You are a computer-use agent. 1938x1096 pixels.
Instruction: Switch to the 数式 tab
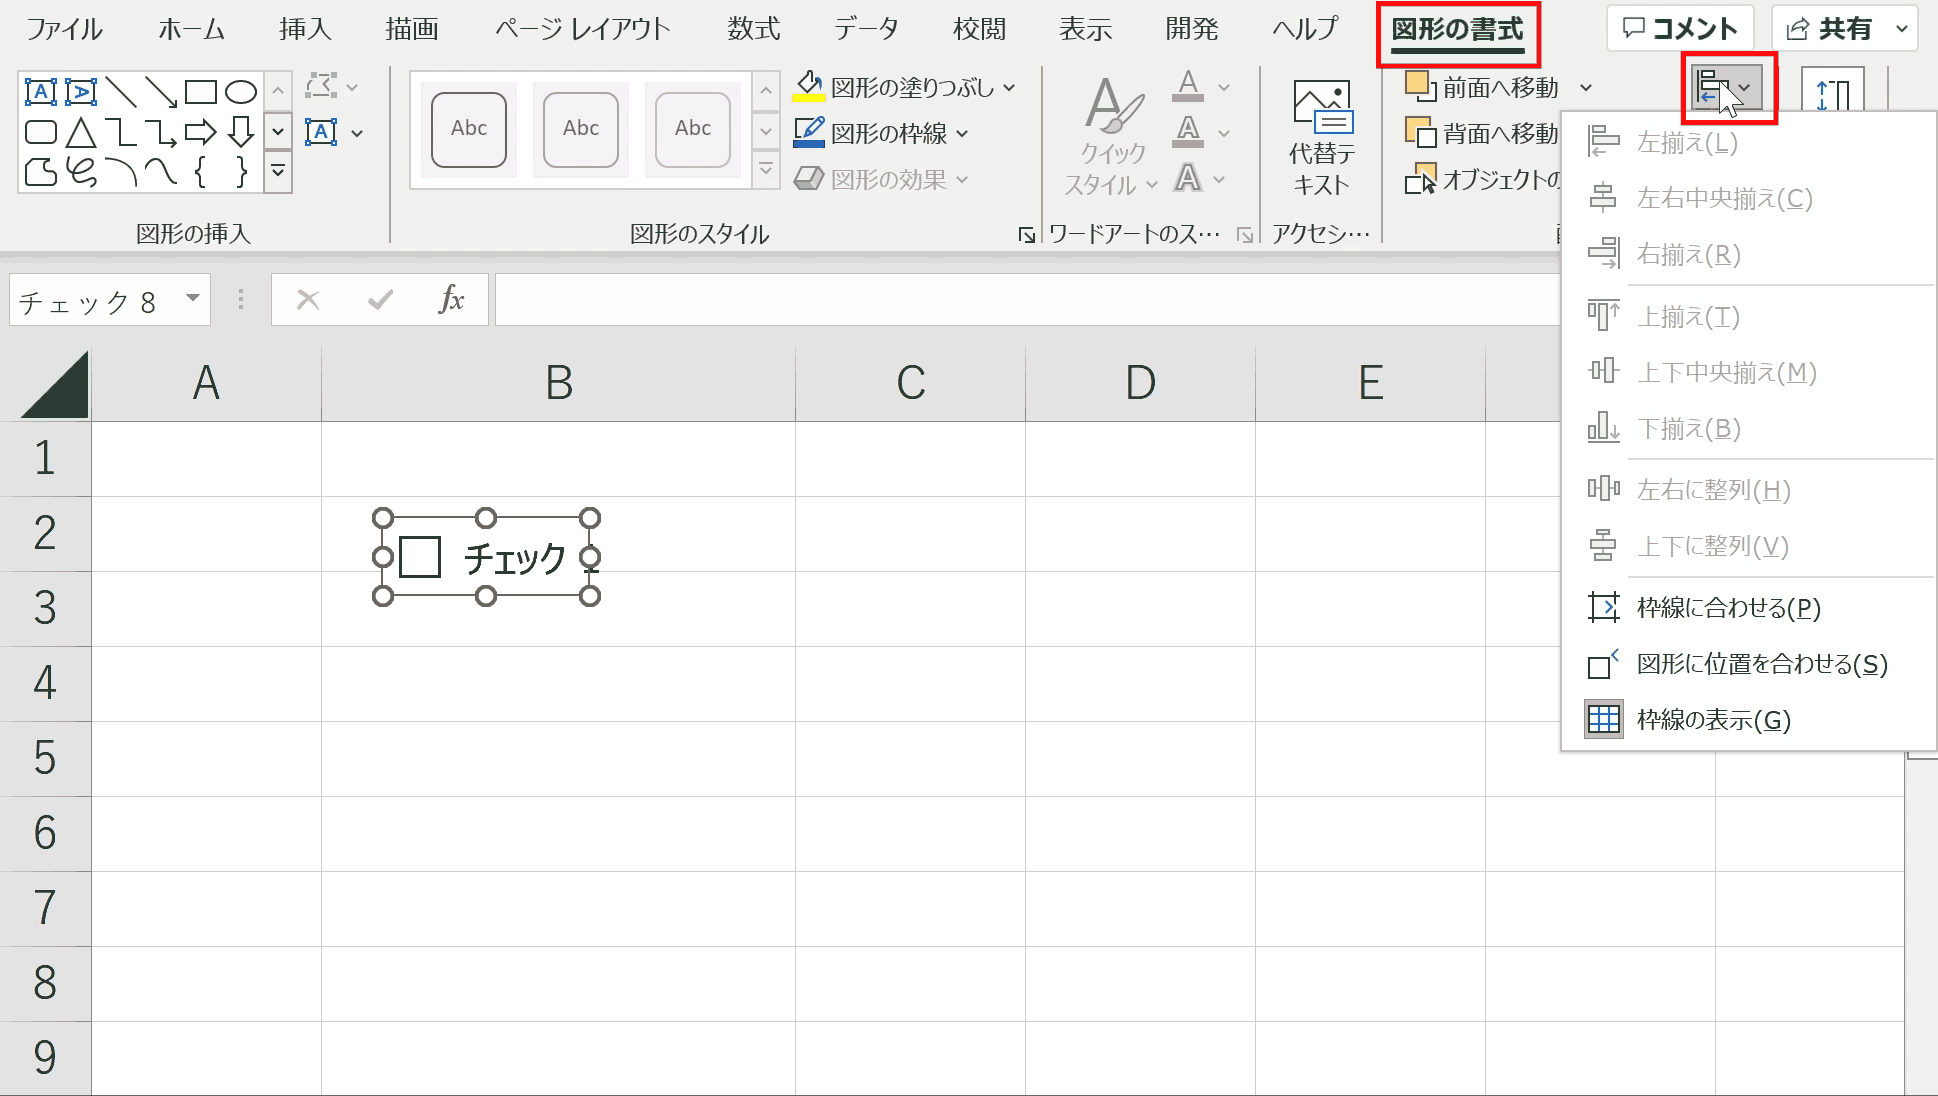click(x=754, y=29)
